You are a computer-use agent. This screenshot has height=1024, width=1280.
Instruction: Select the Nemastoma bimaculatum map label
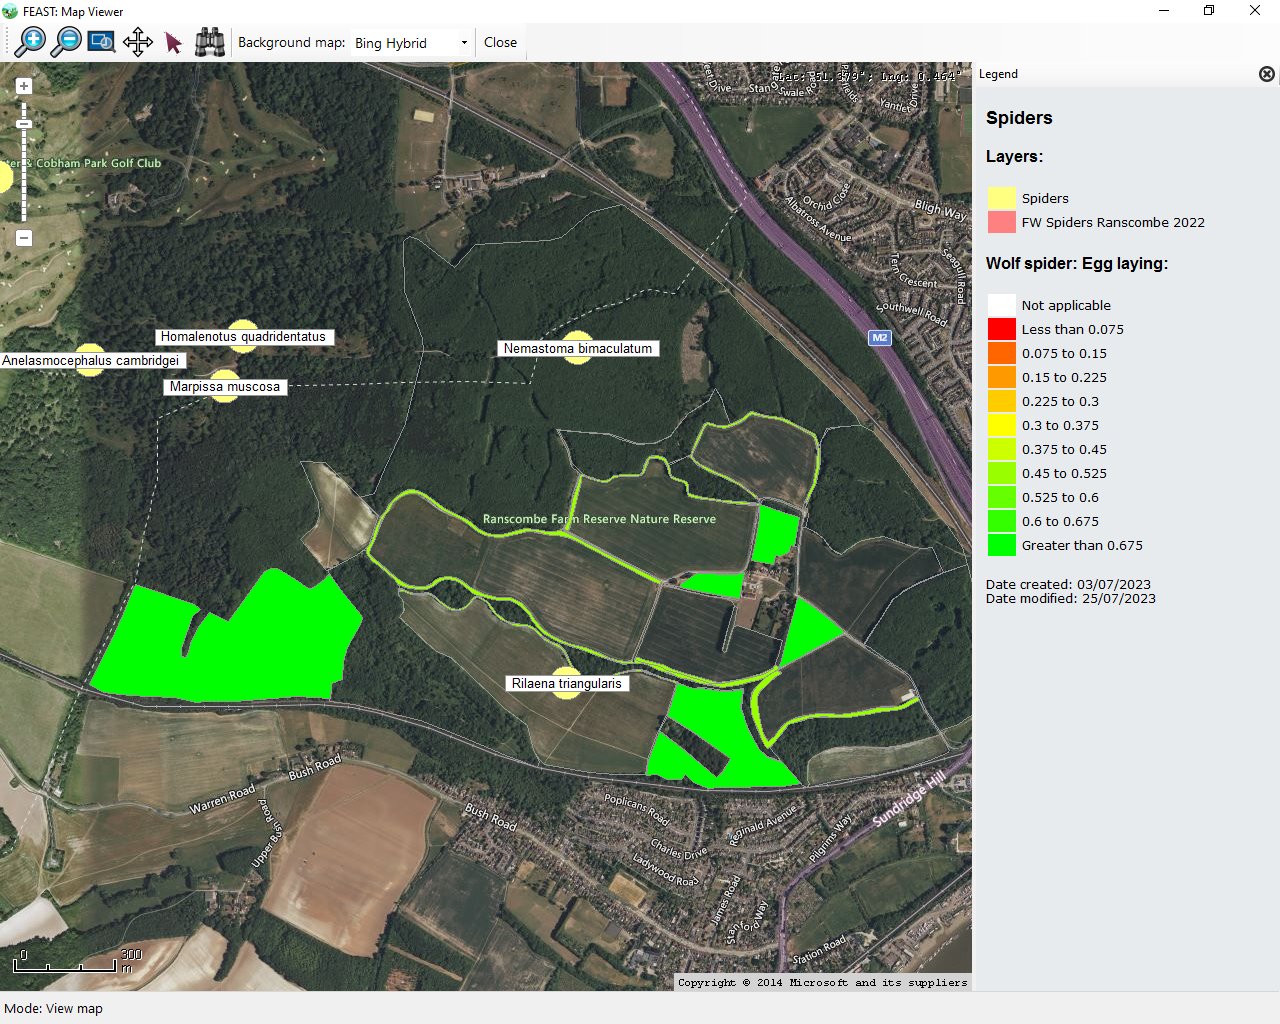point(577,349)
